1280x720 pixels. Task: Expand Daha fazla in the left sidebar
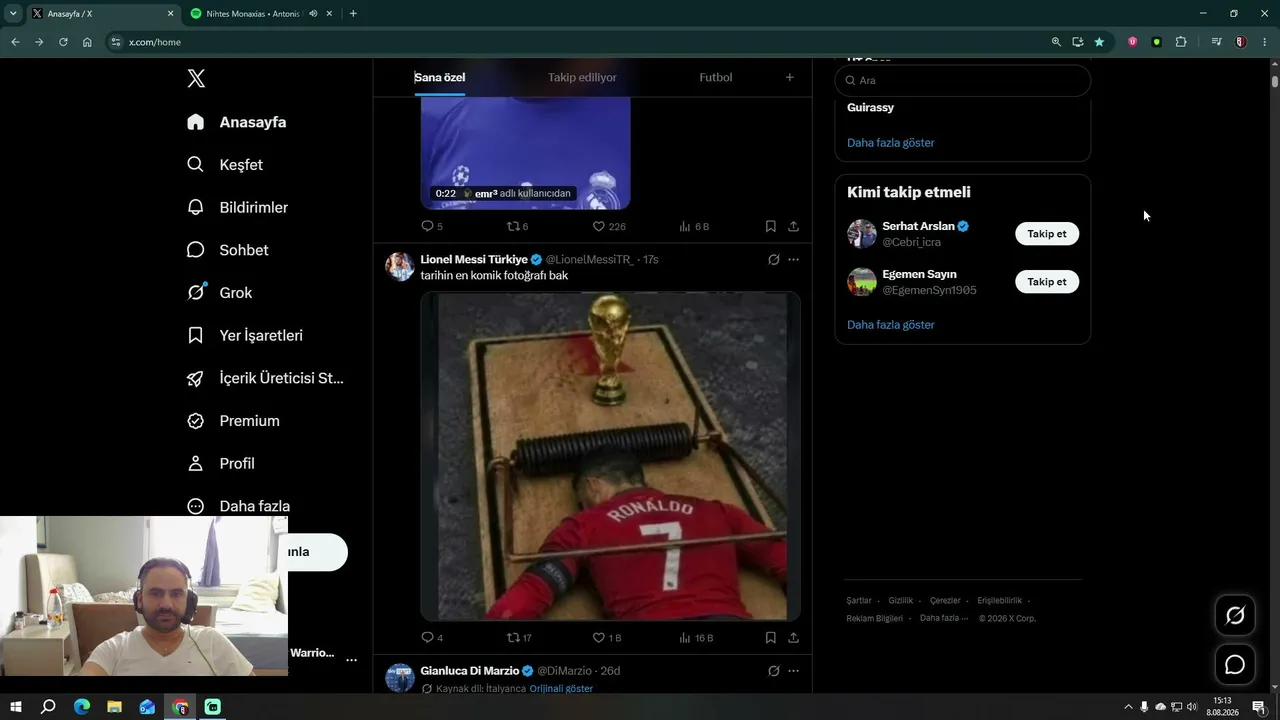point(239,506)
